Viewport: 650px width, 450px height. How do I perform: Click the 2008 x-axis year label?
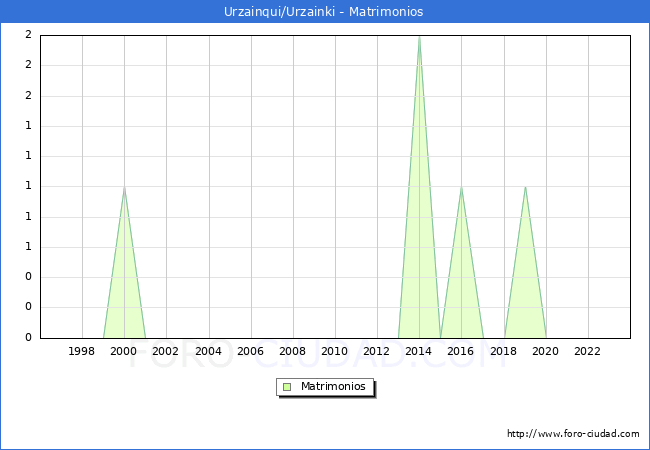[292, 351]
